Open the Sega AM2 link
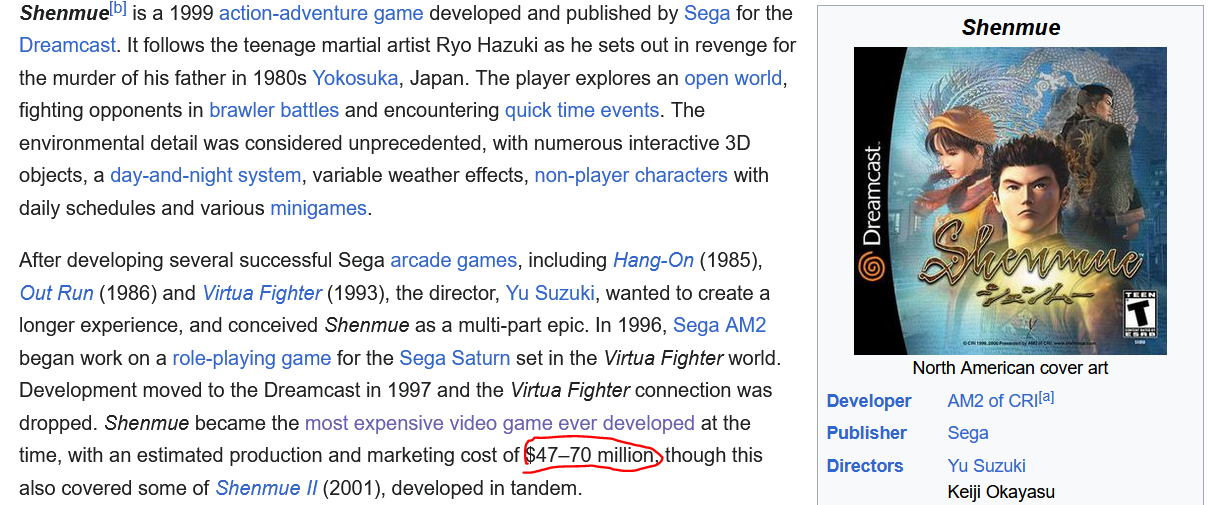This screenshot has width=1213, height=505. pyautogui.click(x=719, y=326)
